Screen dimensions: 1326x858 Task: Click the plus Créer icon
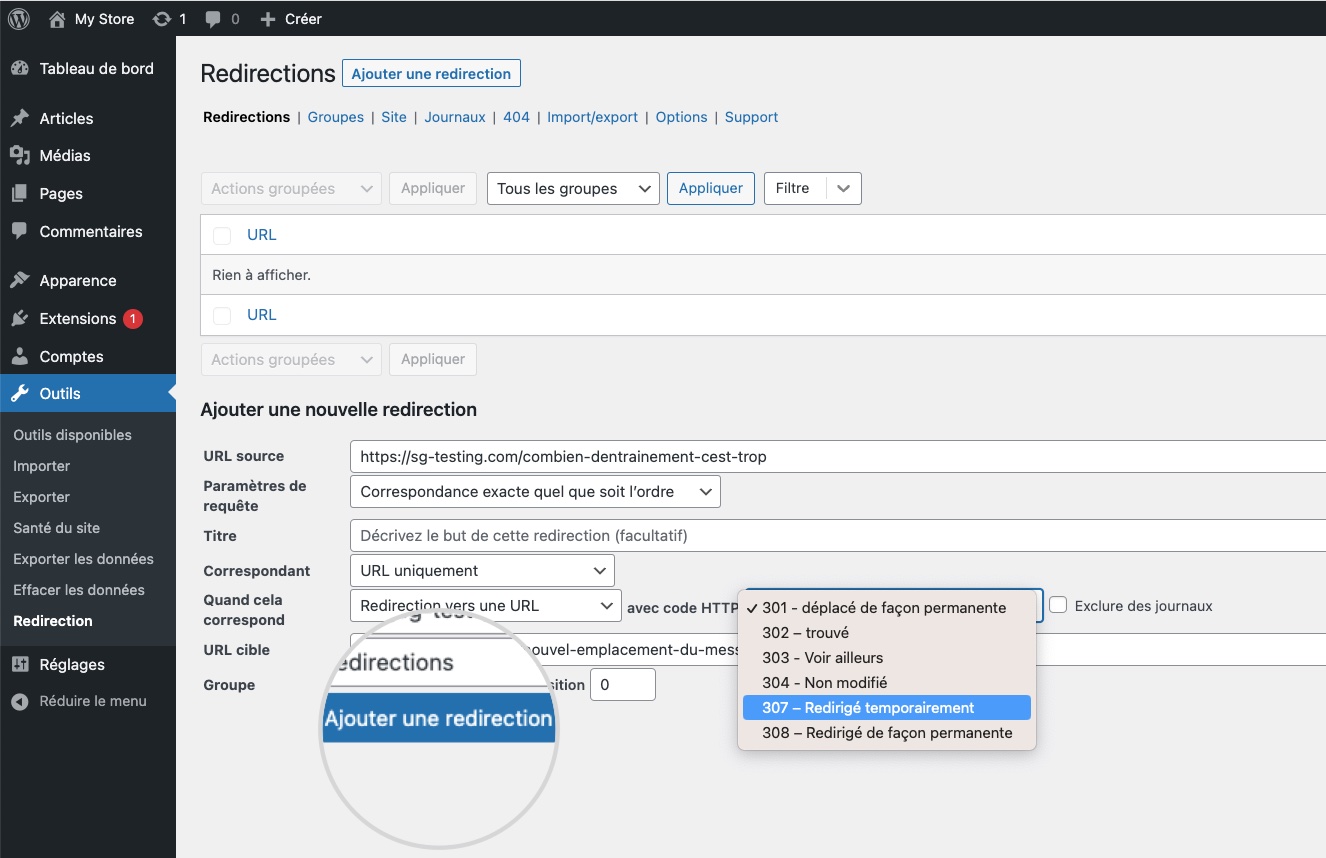tap(267, 19)
